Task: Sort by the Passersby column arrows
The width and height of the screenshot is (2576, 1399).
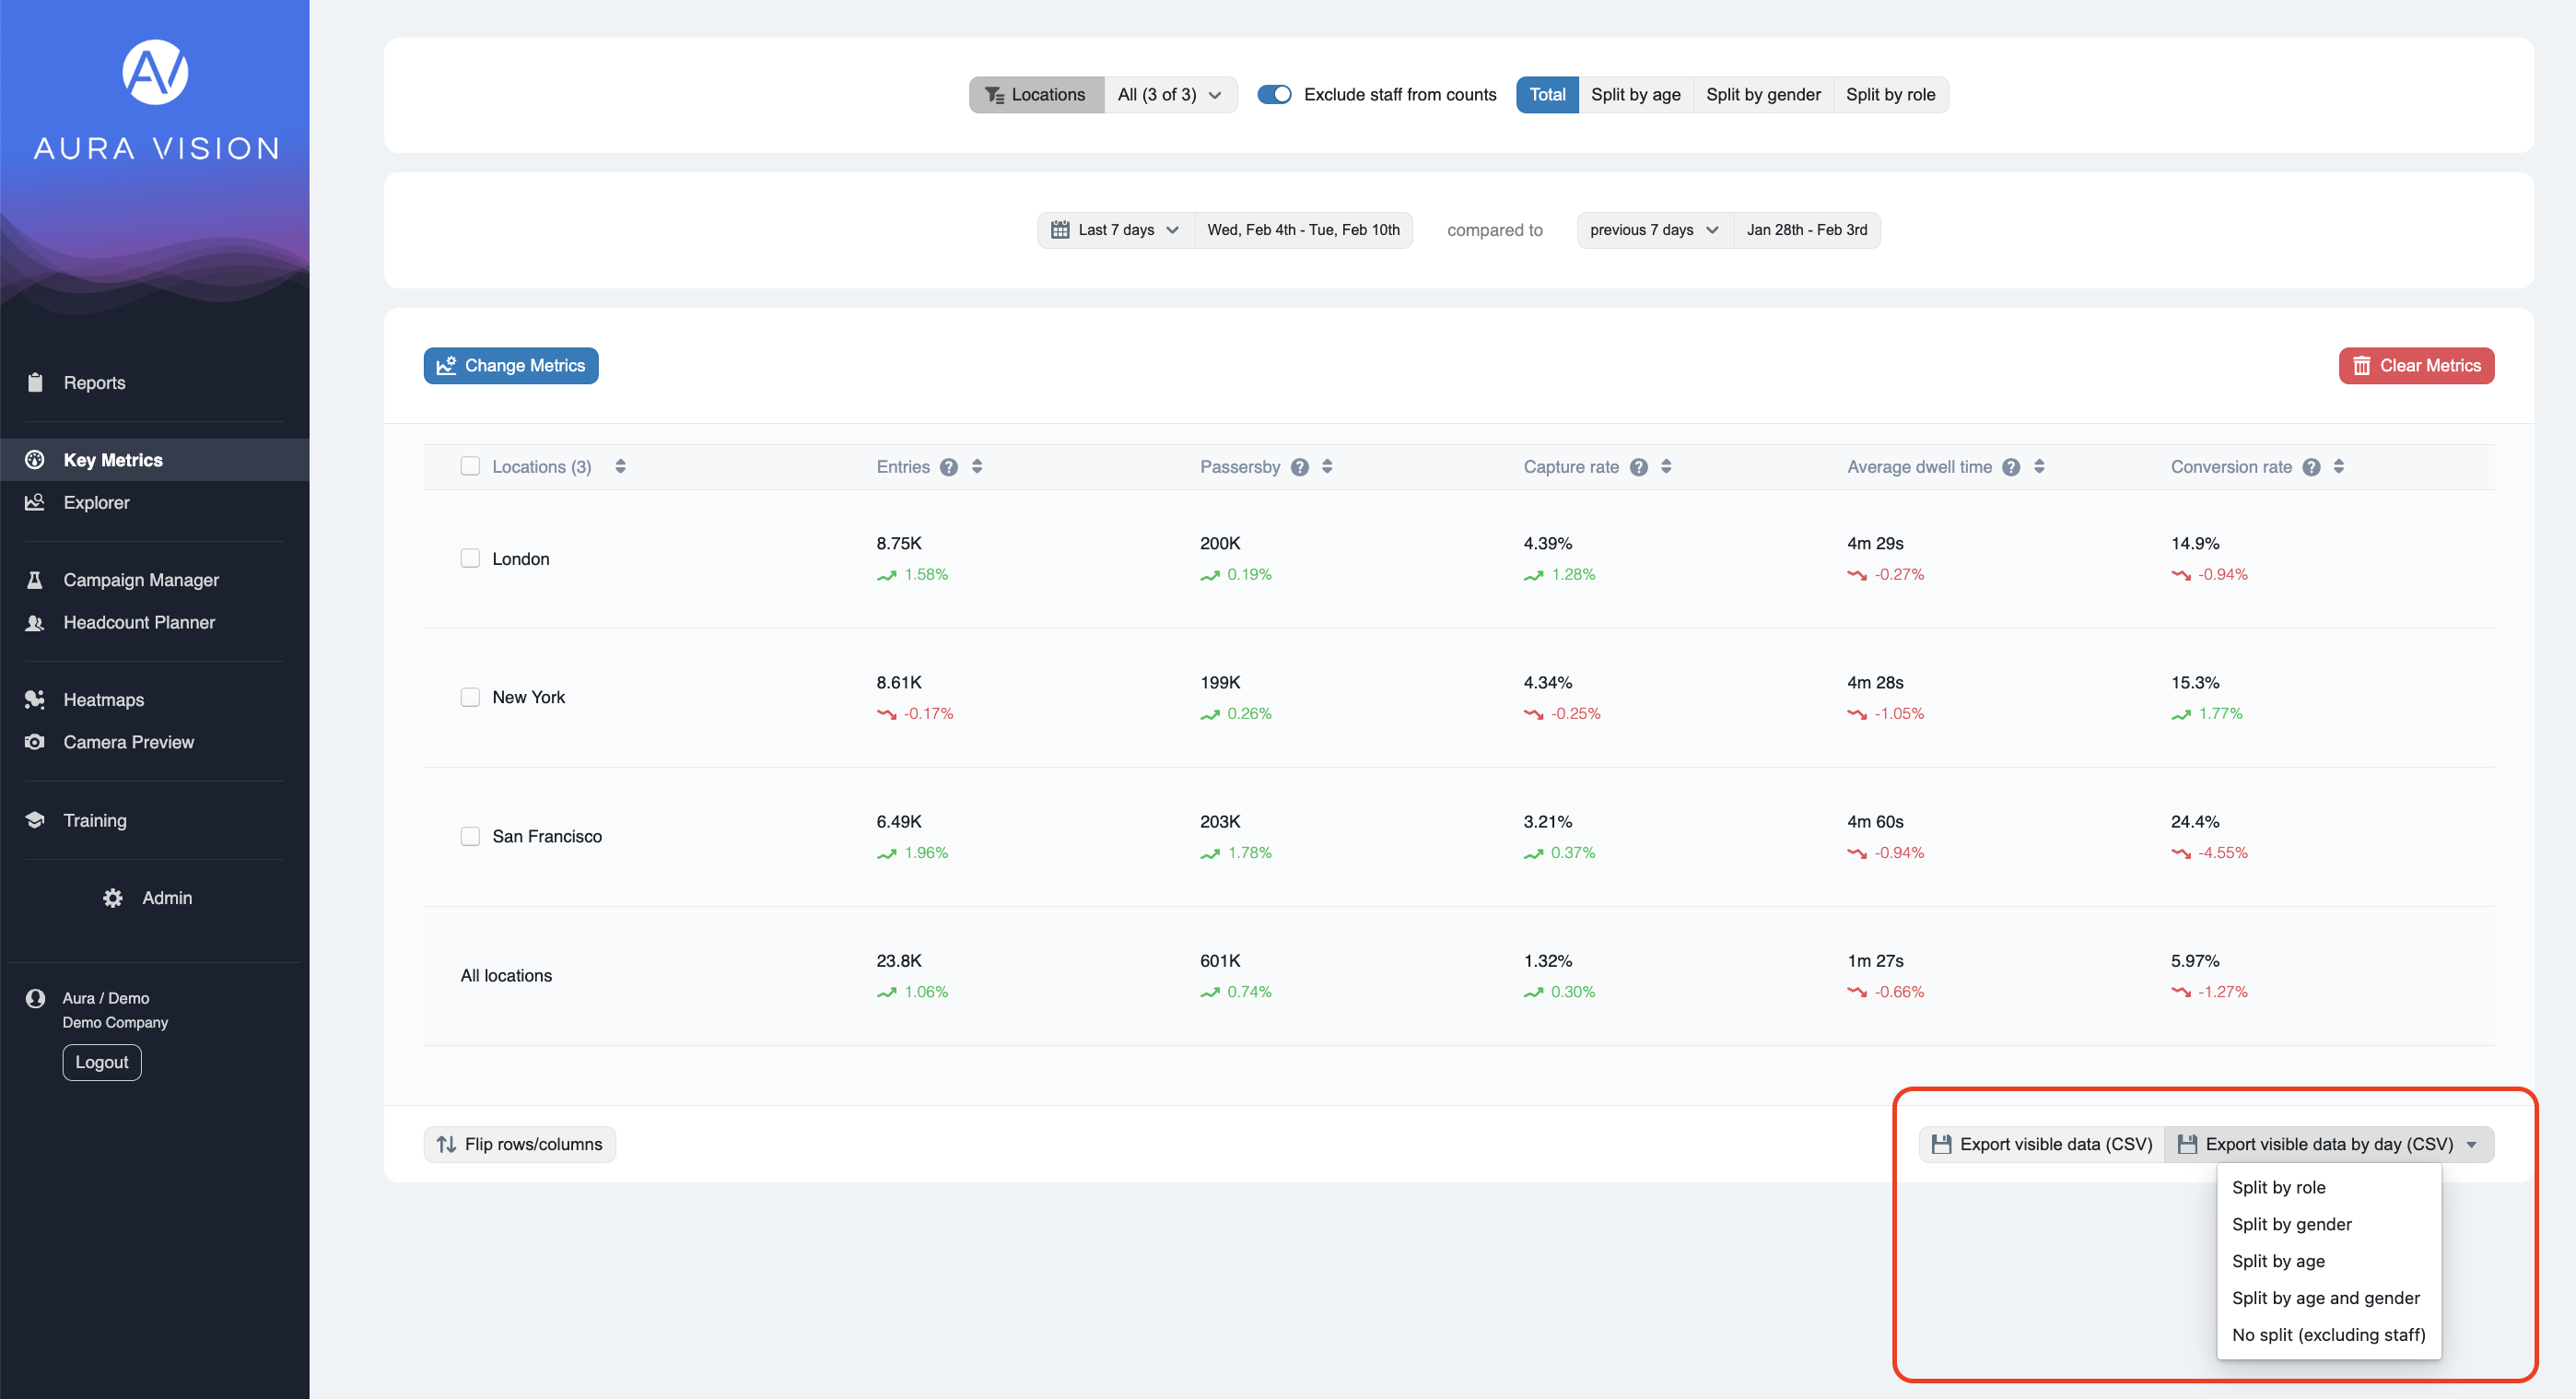Action: pos(1327,467)
